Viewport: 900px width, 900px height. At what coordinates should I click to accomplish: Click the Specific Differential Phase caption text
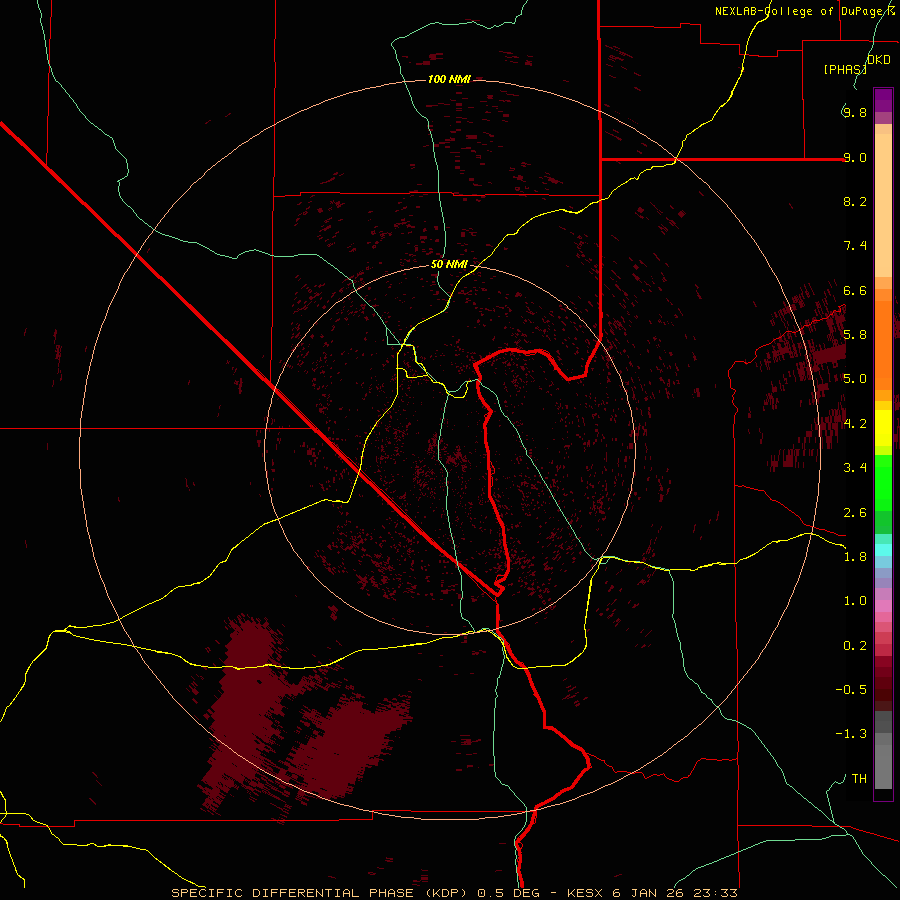pos(454,893)
